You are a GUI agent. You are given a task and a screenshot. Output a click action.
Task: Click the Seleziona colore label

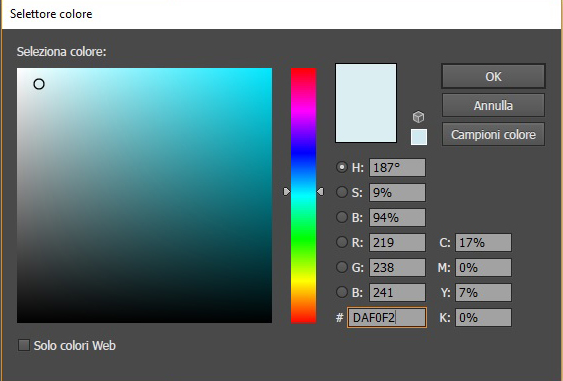point(61,51)
